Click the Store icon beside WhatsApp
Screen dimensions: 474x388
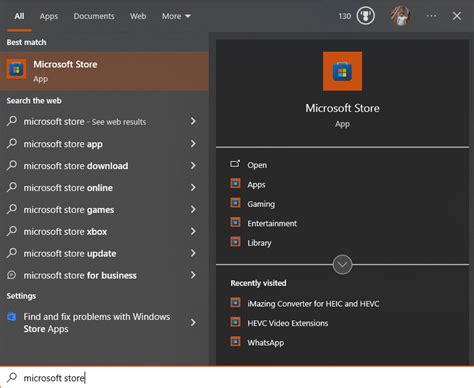pos(235,341)
